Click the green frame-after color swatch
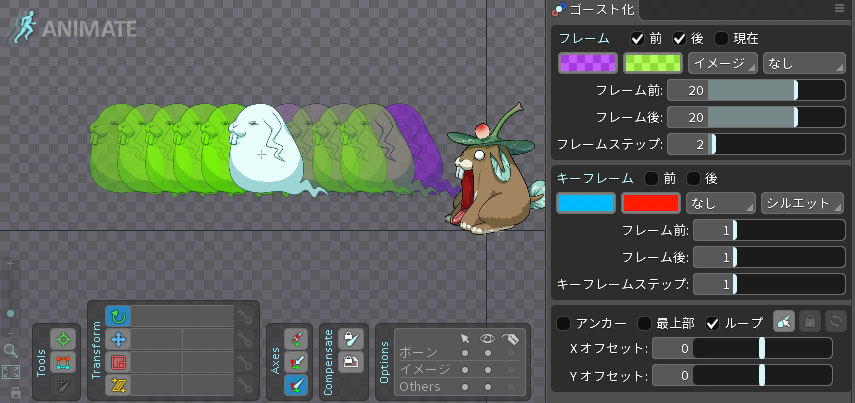This screenshot has width=855, height=403. pyautogui.click(x=652, y=63)
